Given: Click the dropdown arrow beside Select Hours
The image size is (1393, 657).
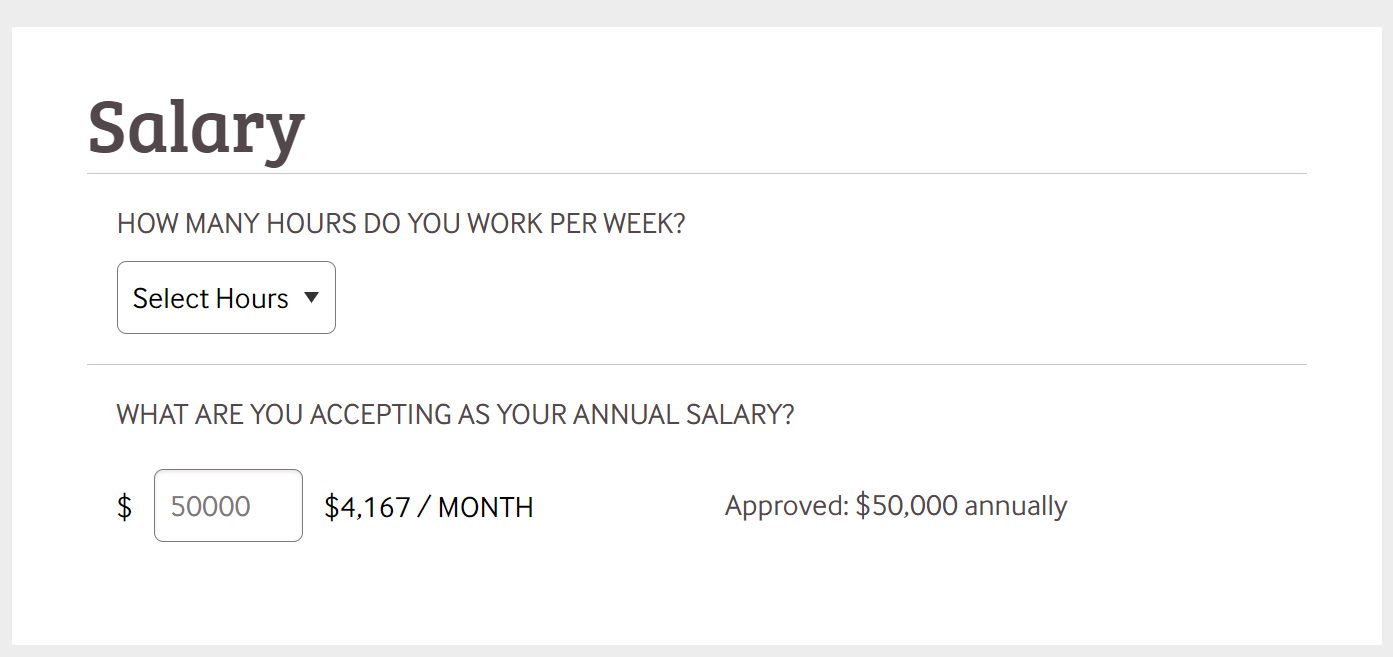Looking at the screenshot, I should click(311, 297).
